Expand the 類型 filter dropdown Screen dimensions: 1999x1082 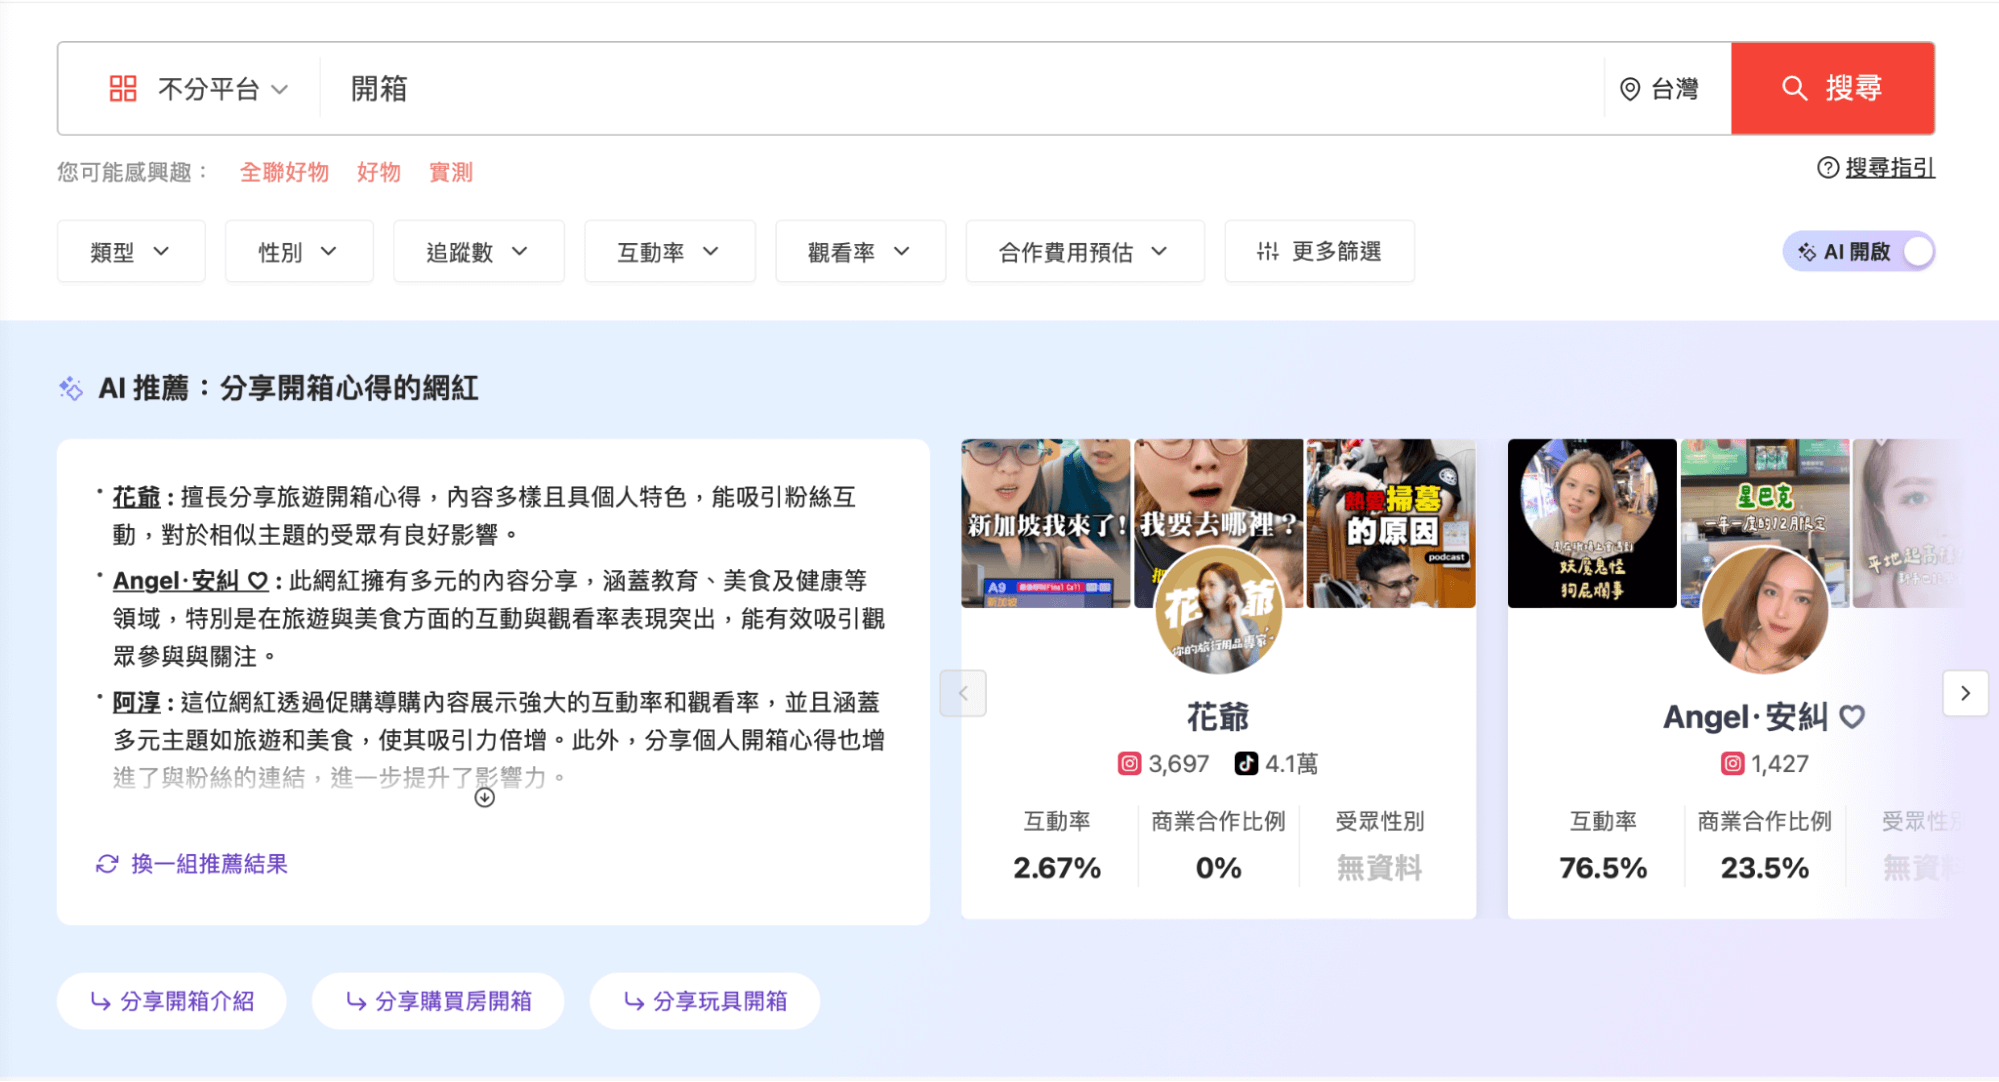pos(131,252)
